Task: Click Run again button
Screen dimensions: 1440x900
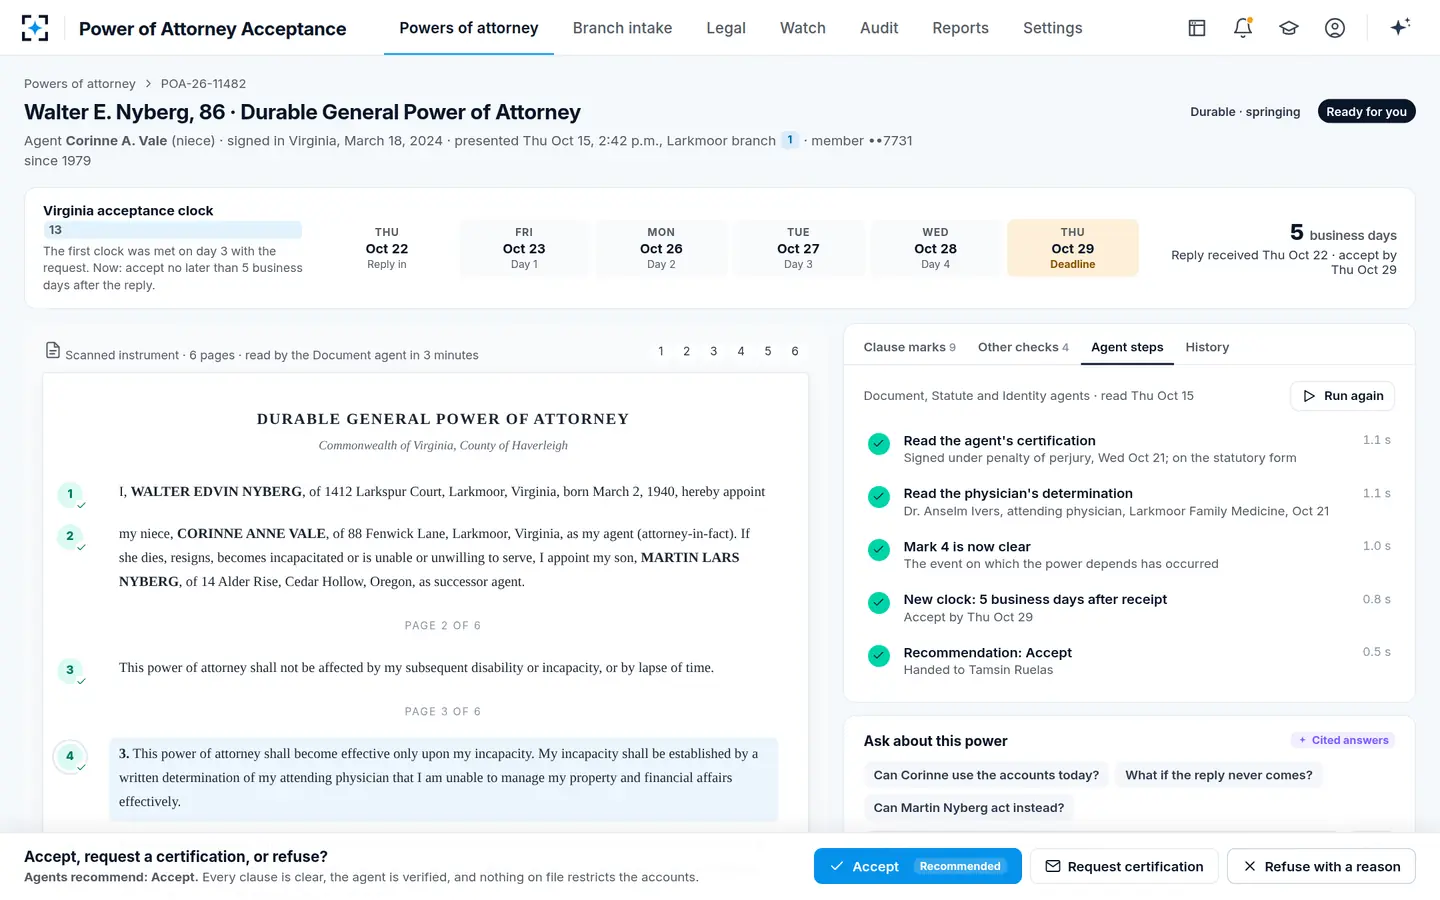Action: [1342, 396]
